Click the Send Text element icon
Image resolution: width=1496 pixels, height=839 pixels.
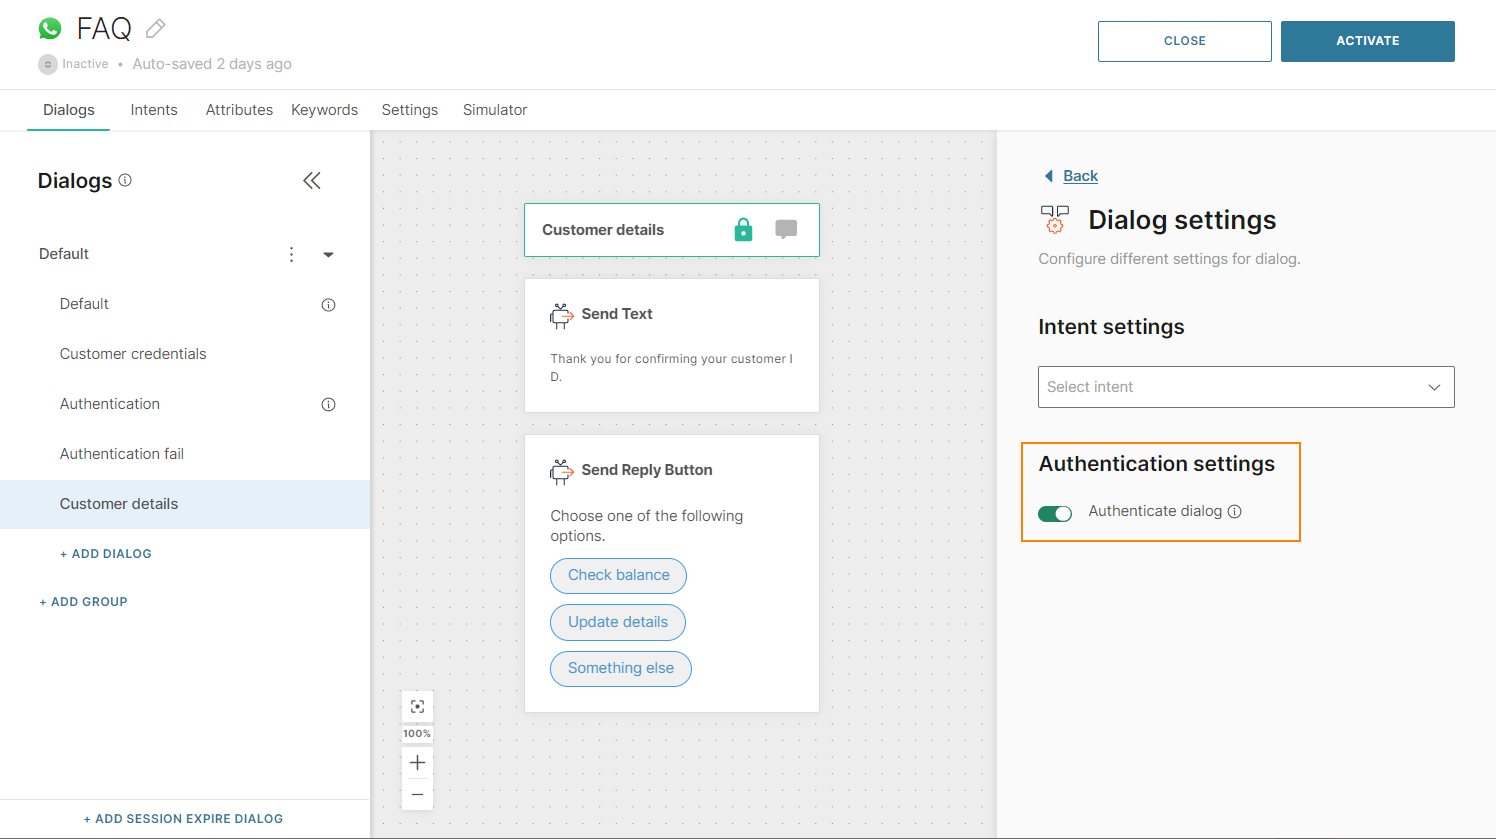point(562,314)
